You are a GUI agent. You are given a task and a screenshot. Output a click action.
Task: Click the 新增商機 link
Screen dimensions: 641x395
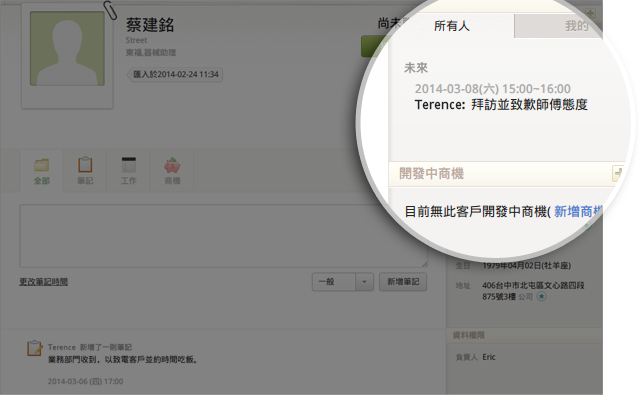(x=578, y=211)
